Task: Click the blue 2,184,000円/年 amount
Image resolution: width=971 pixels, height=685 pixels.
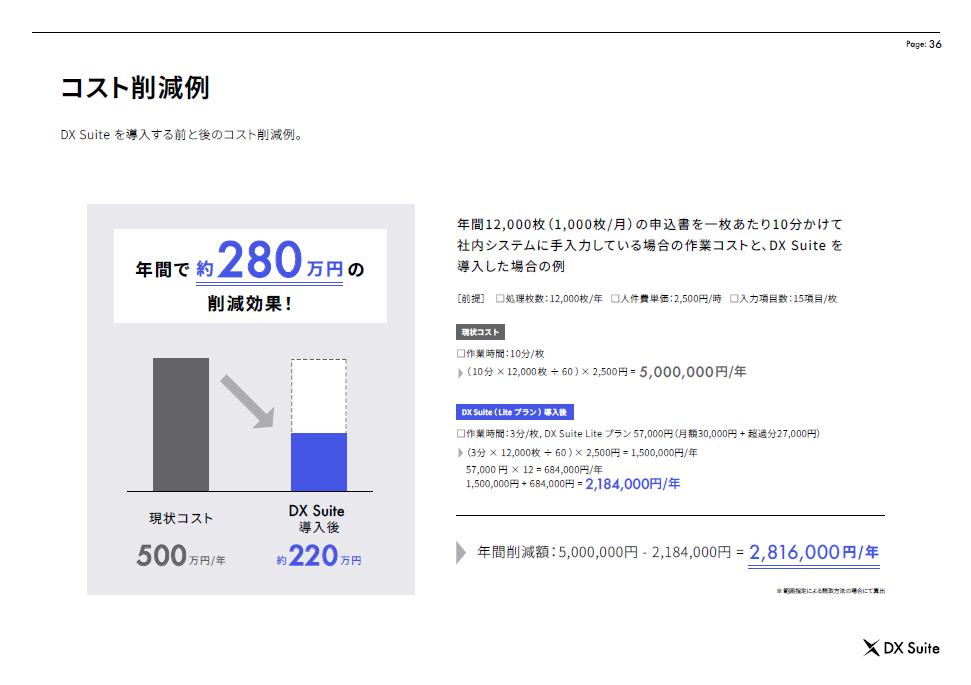Action: point(632,484)
